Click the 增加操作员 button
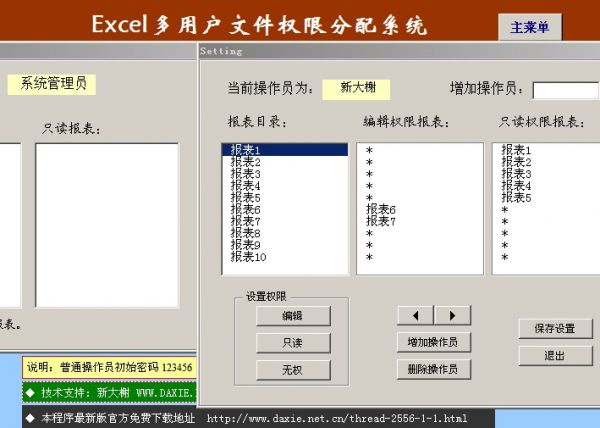600x428 pixels. (433, 343)
